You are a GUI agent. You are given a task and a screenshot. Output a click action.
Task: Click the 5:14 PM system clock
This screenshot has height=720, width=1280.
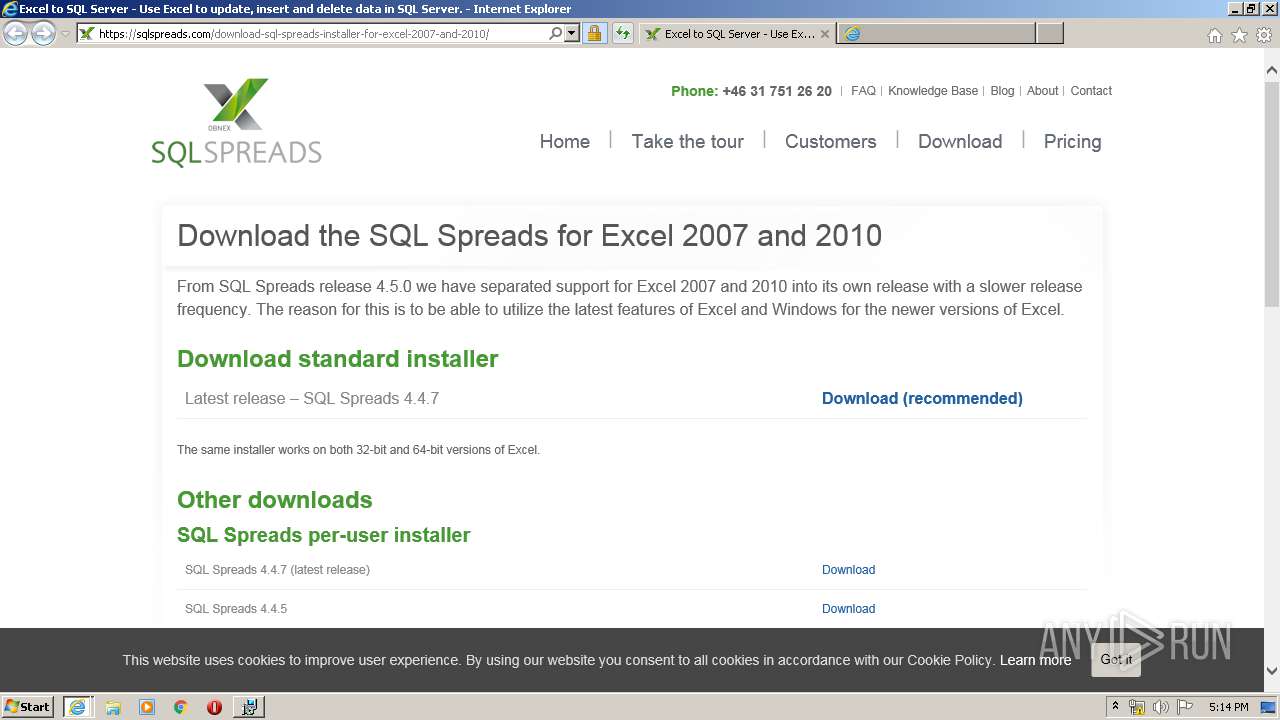tap(1228, 707)
